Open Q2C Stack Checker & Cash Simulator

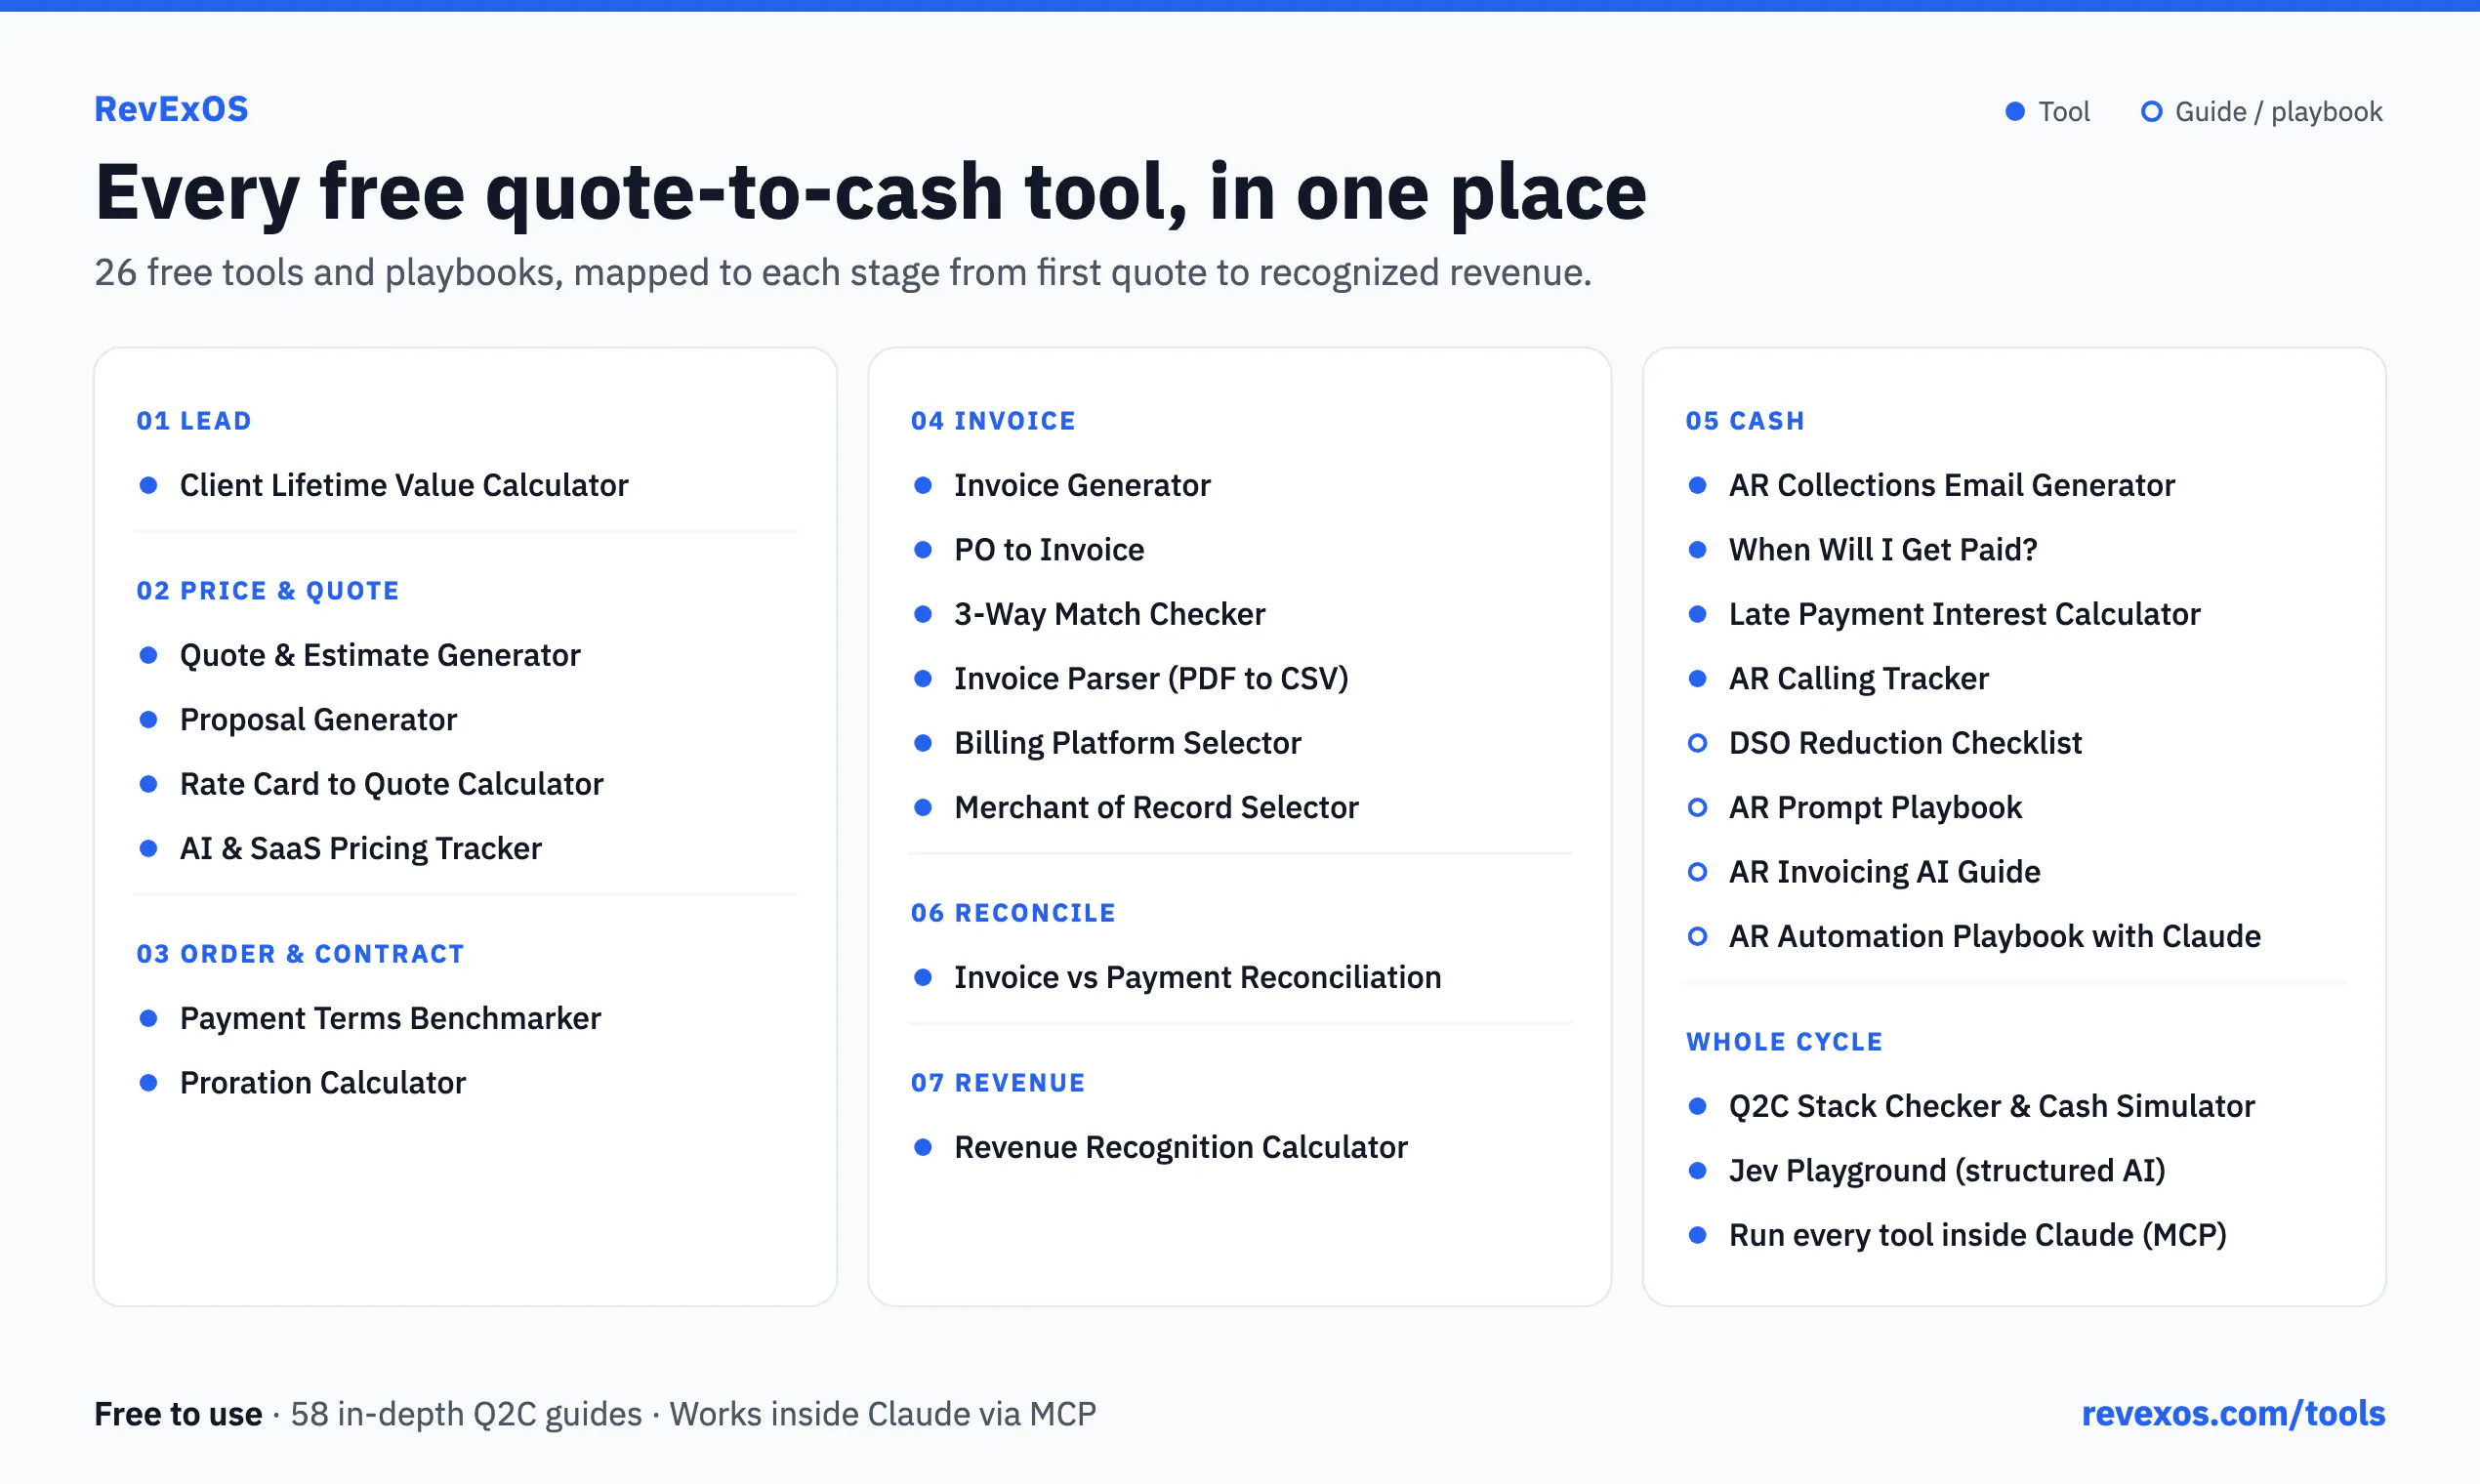coord(1991,1106)
